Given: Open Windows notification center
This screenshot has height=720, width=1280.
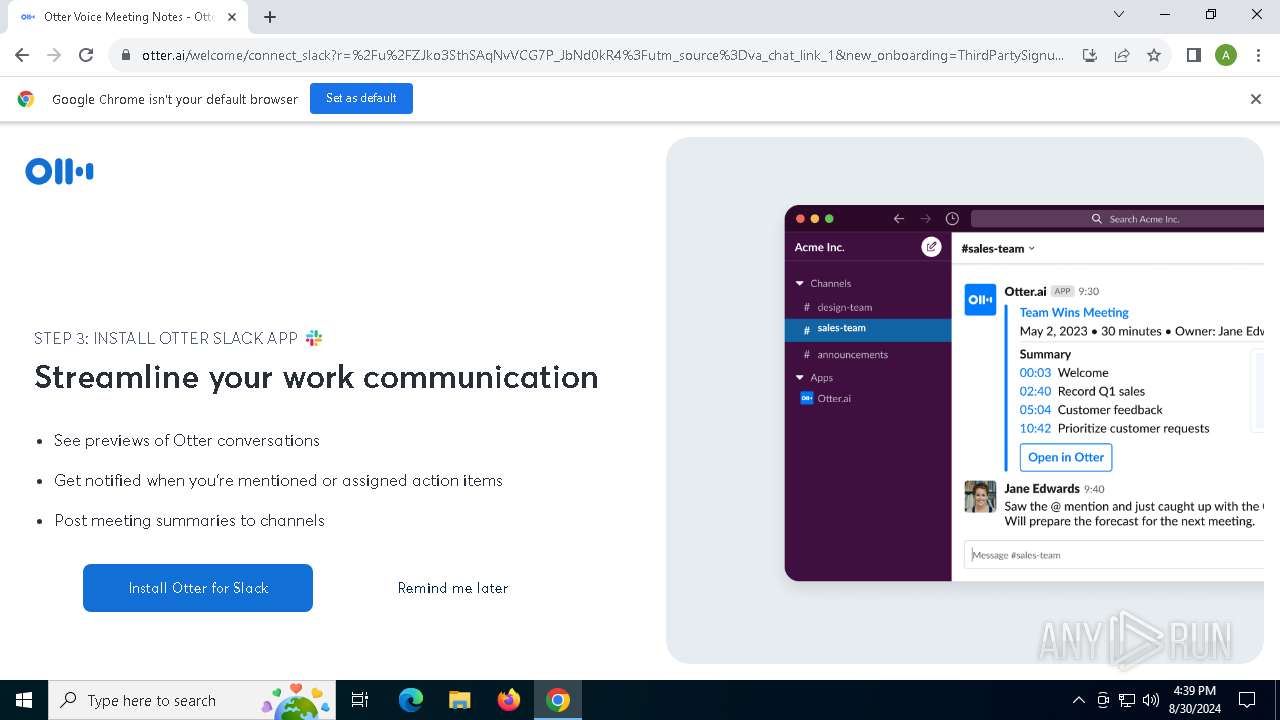Looking at the screenshot, I should click(x=1247, y=700).
